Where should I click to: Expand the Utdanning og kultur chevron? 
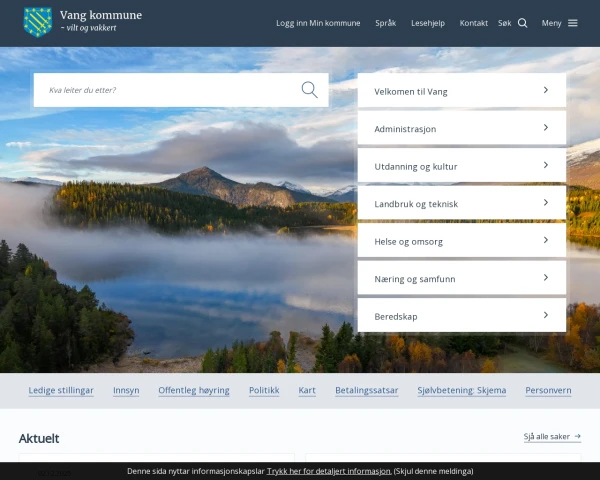click(546, 165)
